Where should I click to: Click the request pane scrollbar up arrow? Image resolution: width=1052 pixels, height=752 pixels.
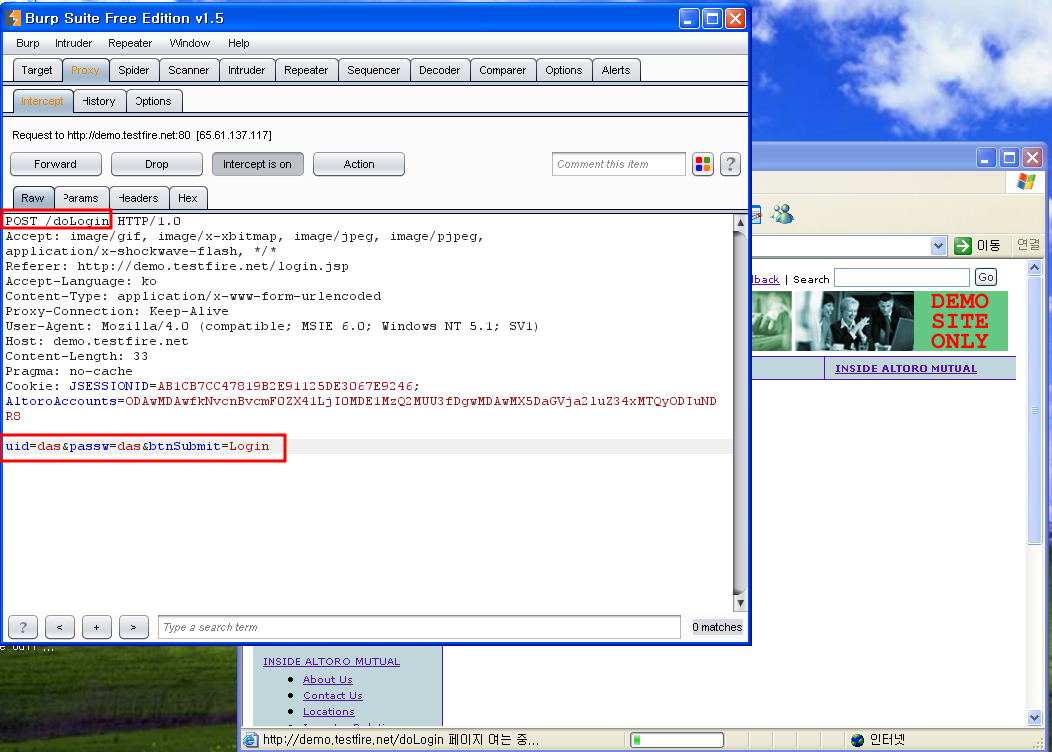740,223
